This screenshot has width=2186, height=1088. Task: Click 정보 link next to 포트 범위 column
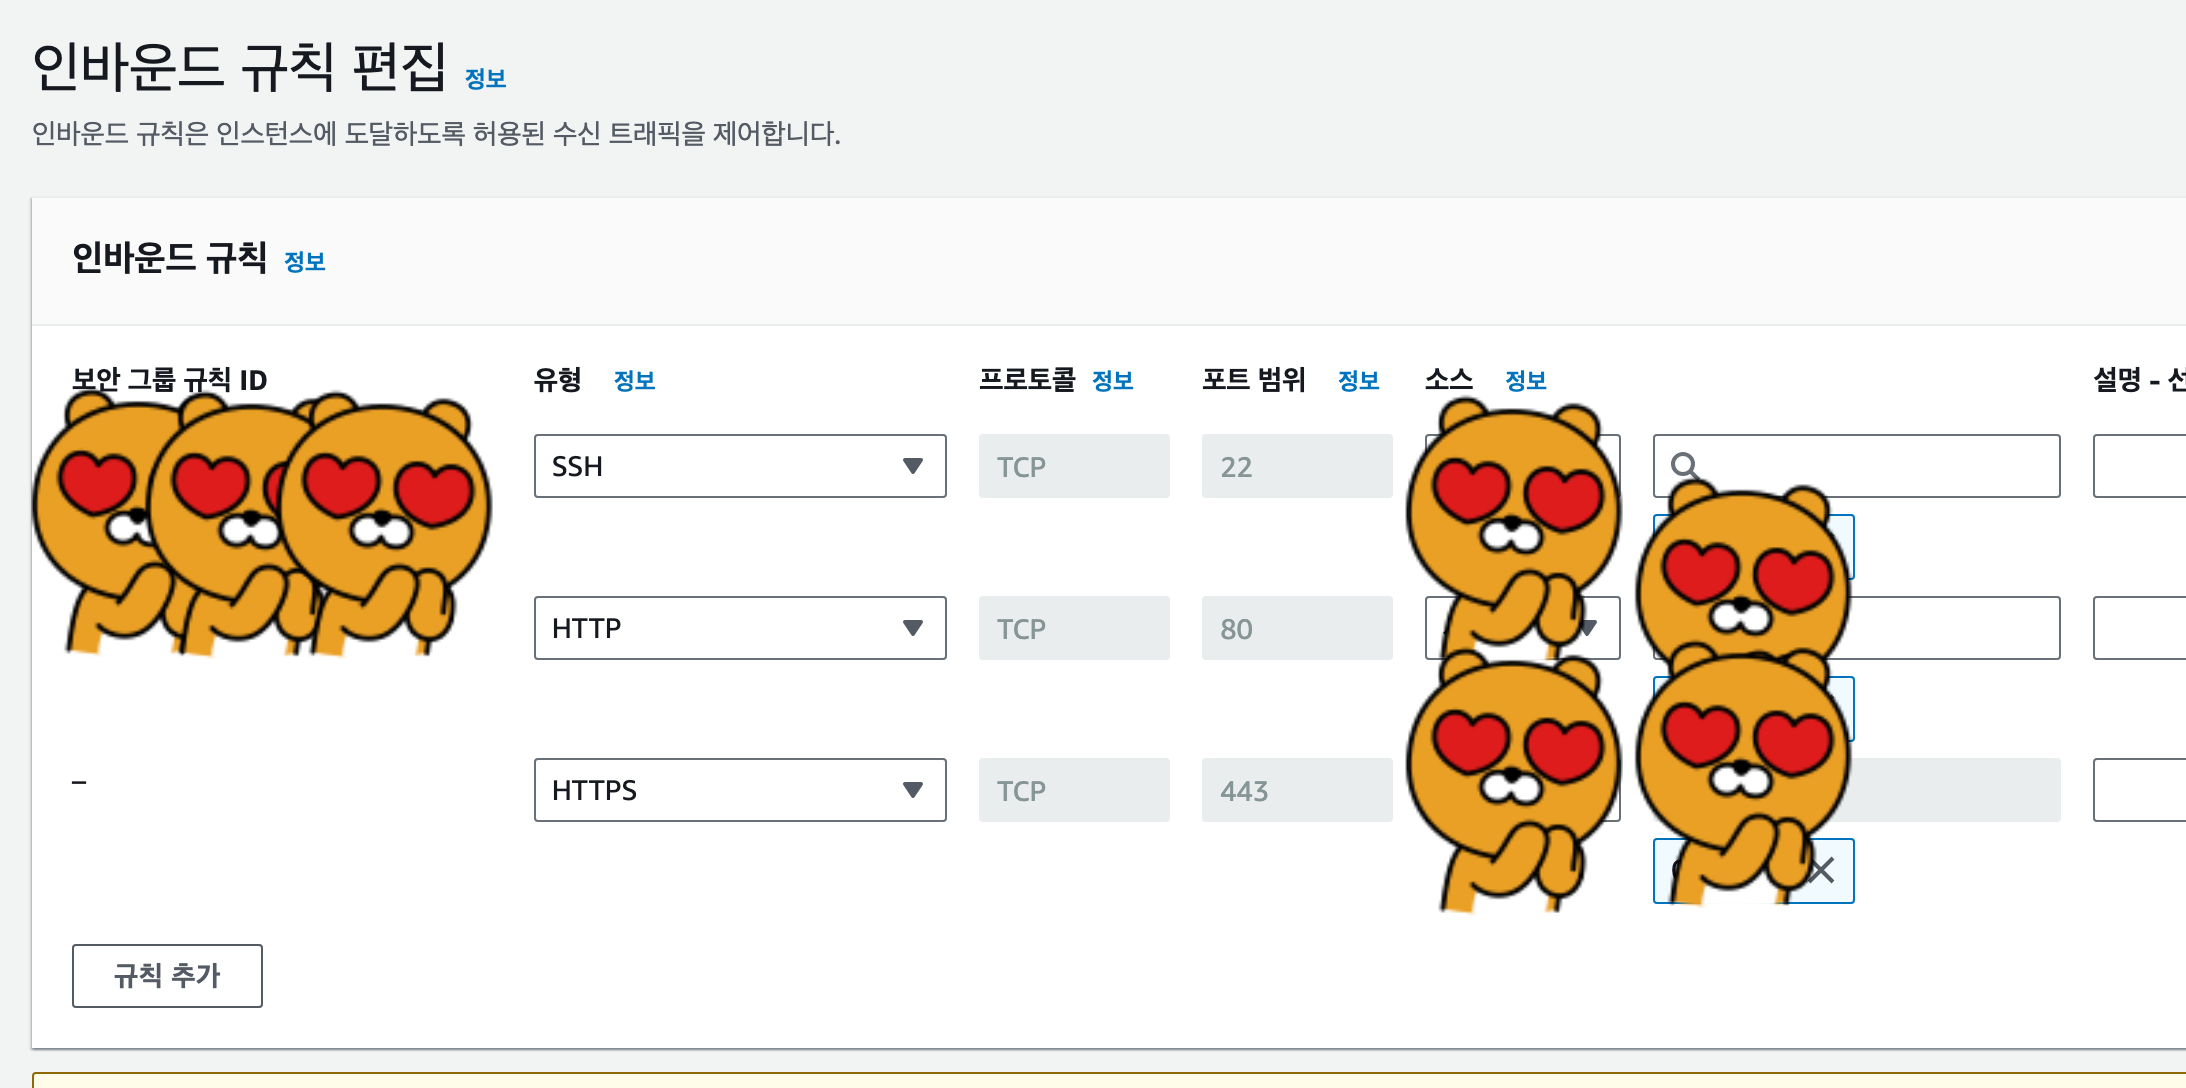tap(1358, 381)
